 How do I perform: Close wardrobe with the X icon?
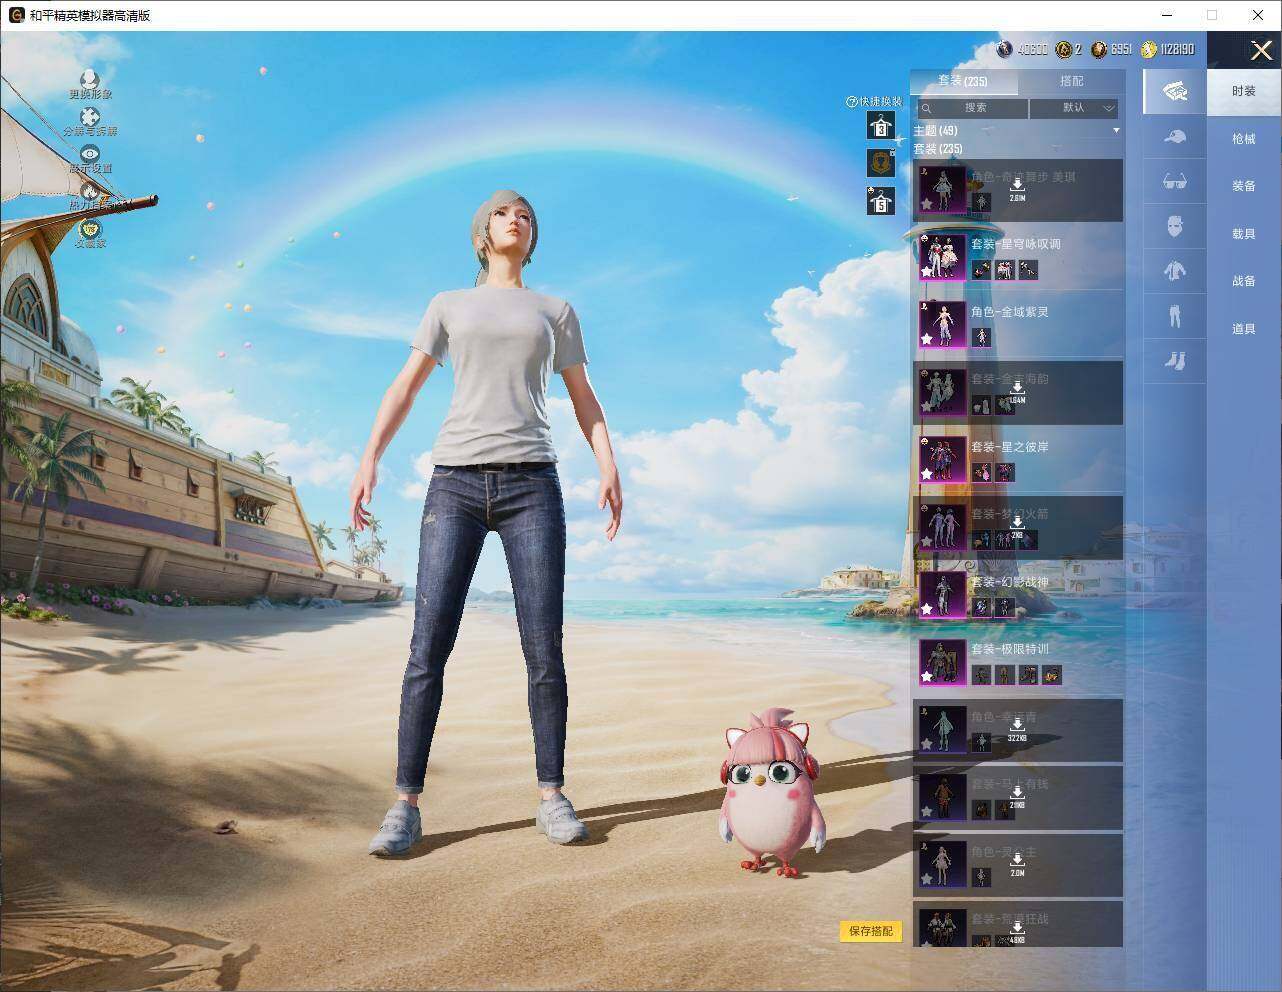(1261, 50)
